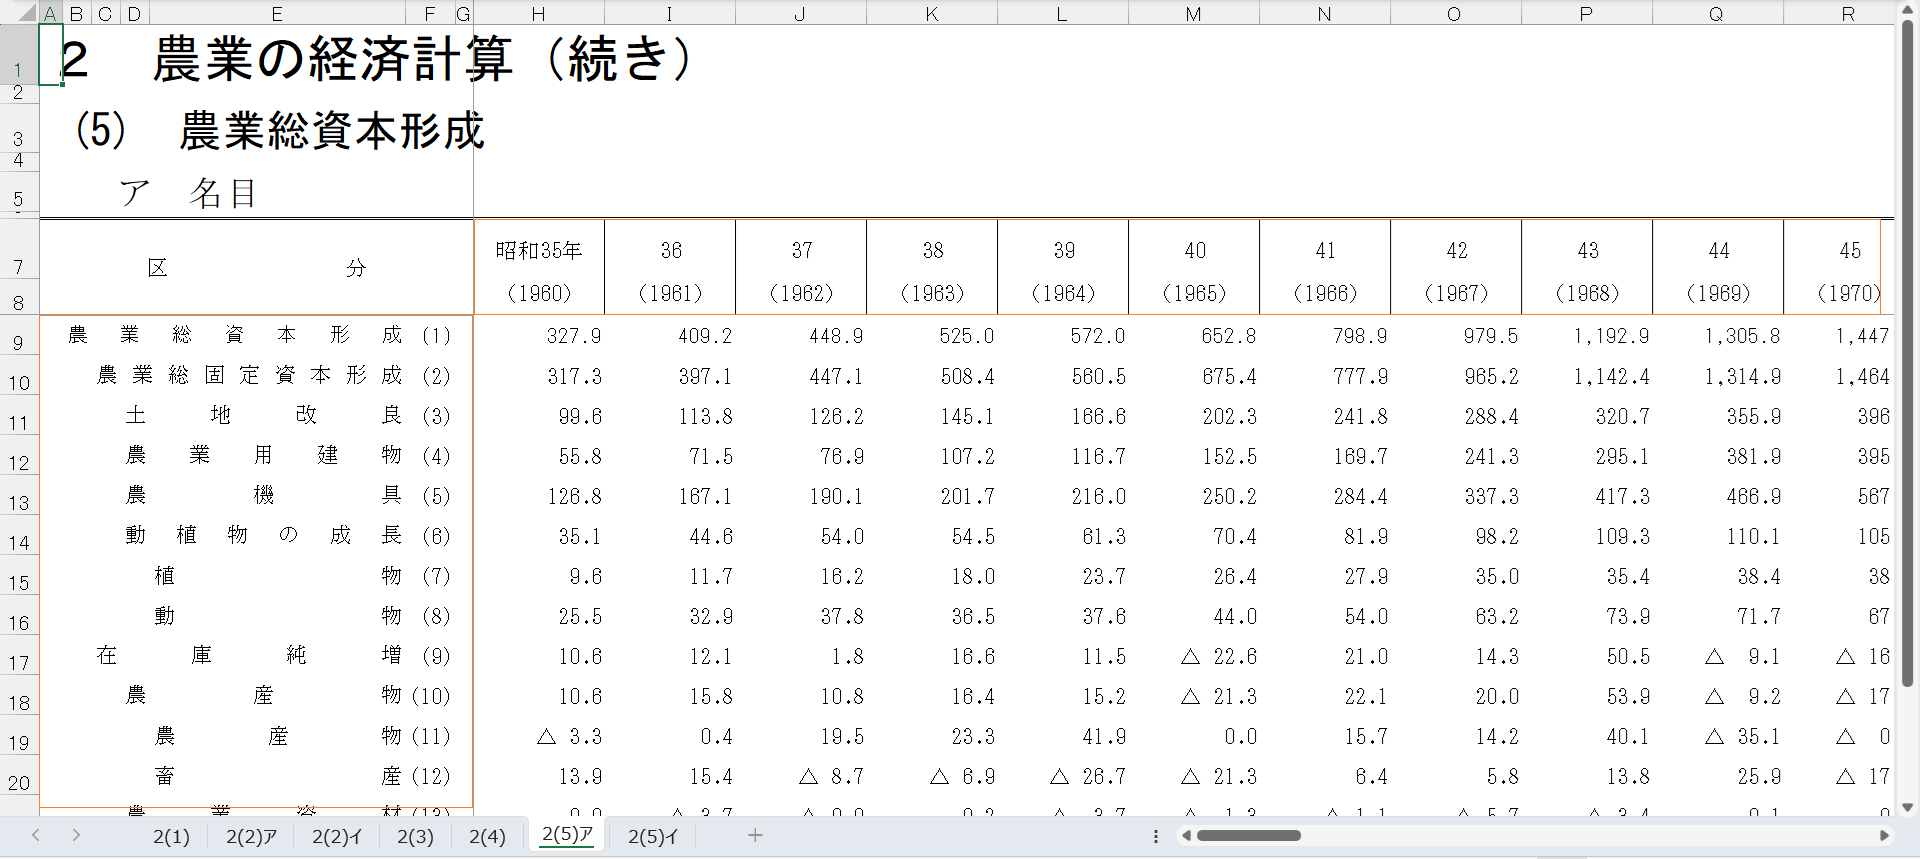Select the cell showing 327.9

[539, 336]
